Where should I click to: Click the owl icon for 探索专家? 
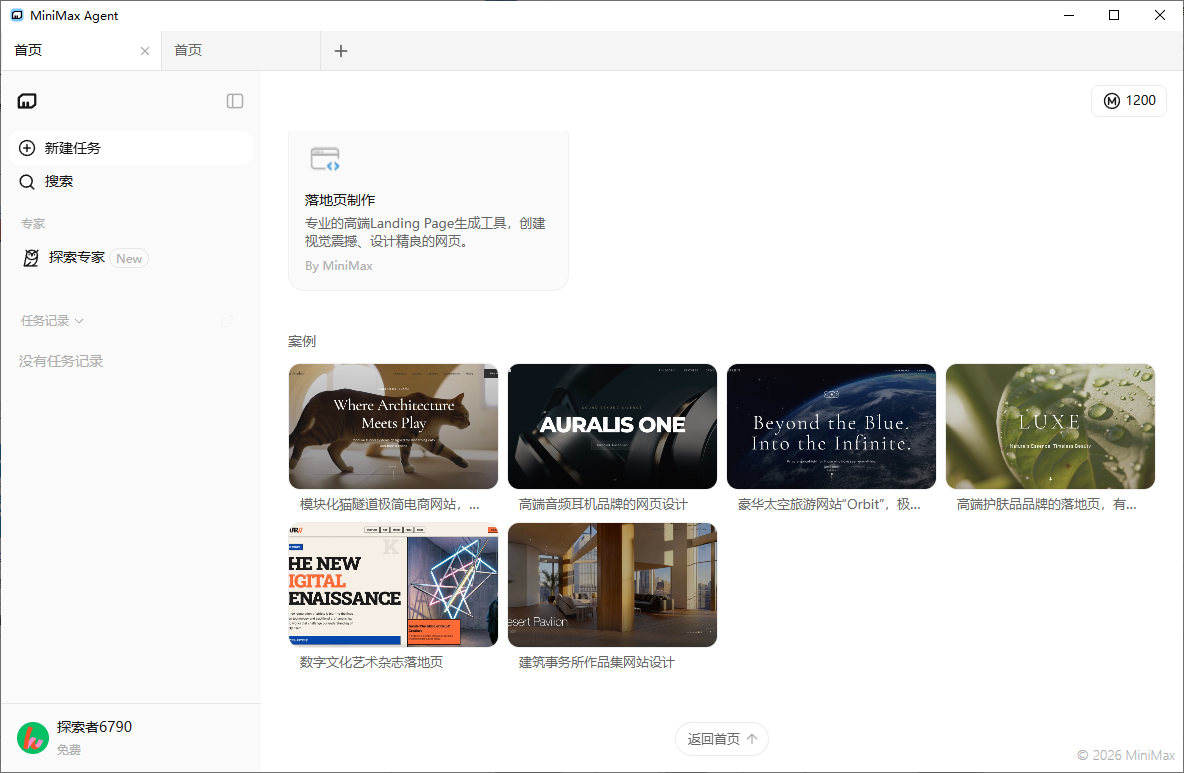point(32,258)
